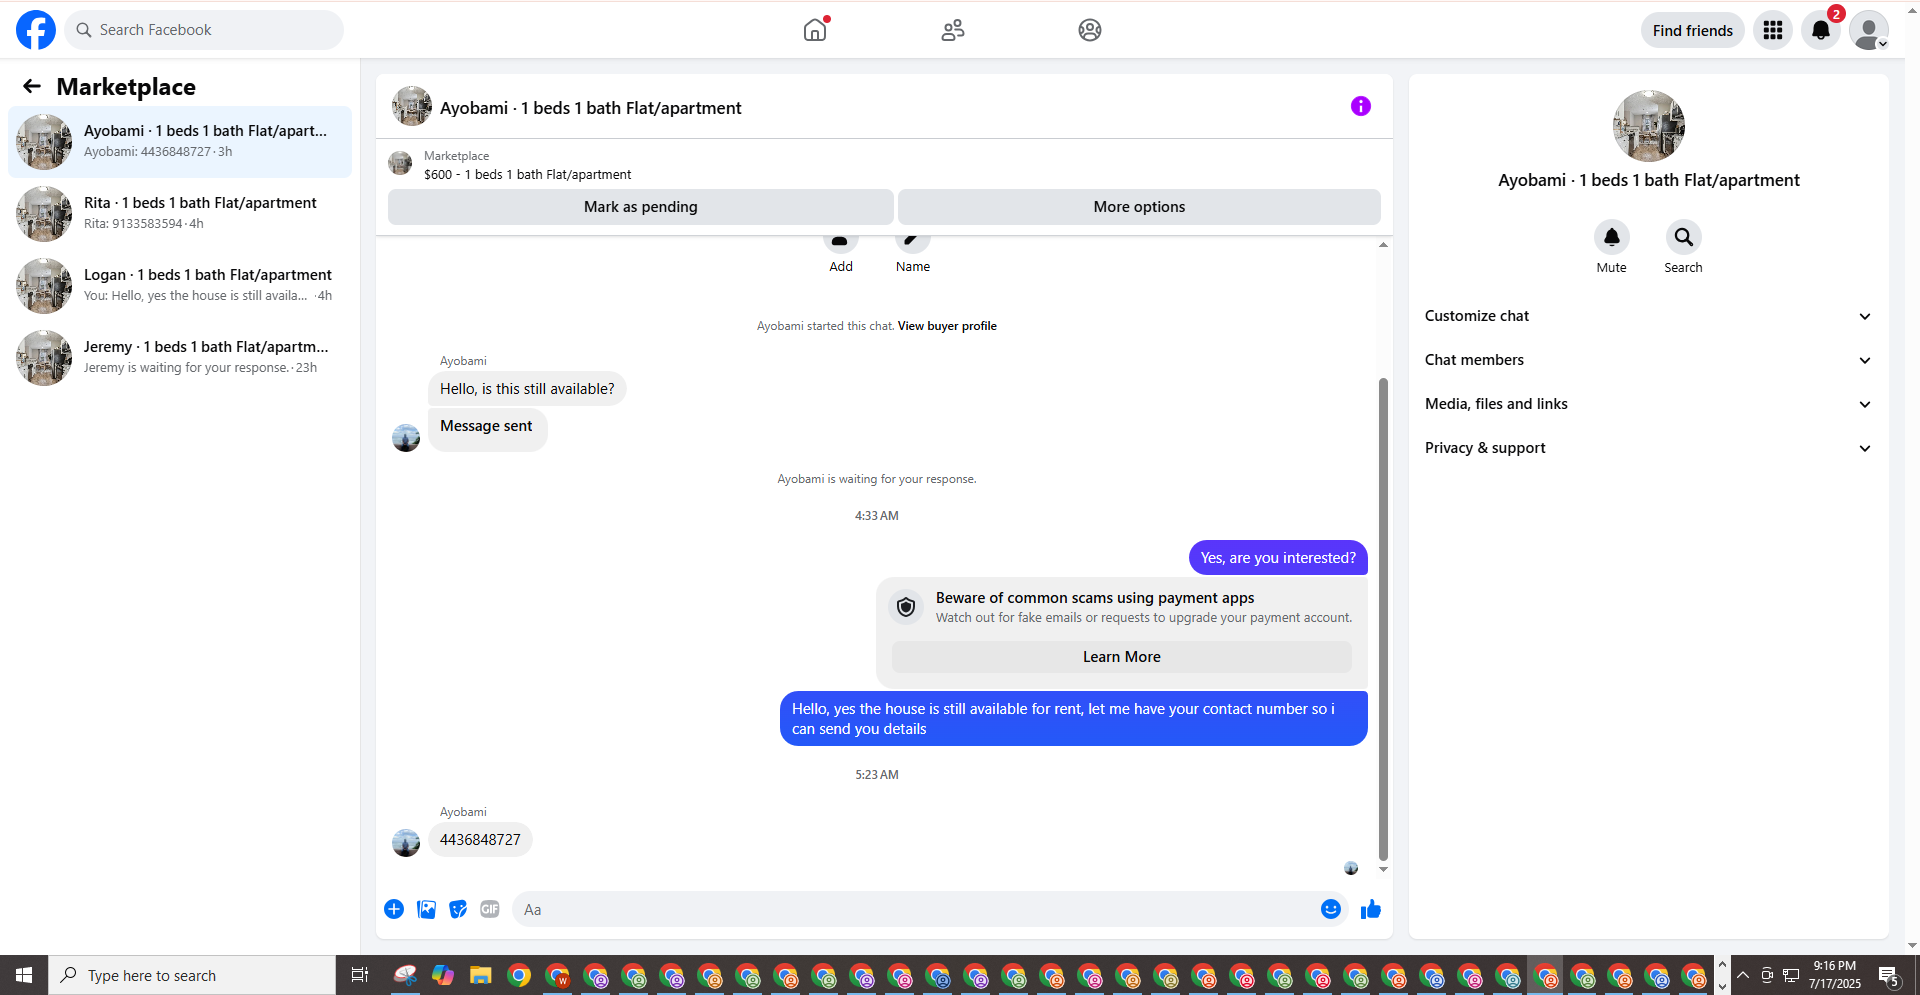Screen dimensions: 1920x995
Task: Open Windows Action Center notifications
Action: 1889,975
